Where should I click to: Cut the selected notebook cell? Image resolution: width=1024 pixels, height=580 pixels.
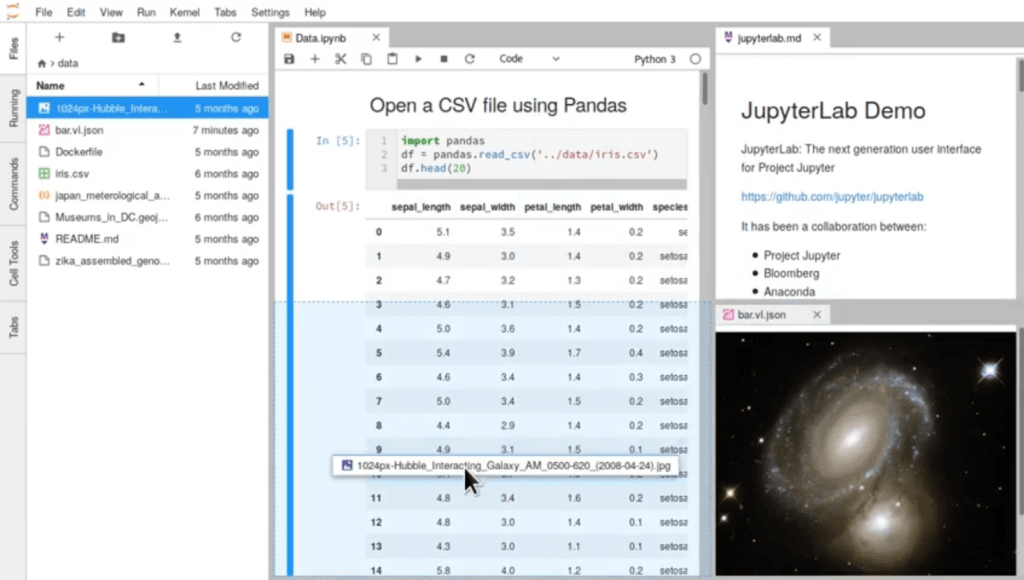pyautogui.click(x=339, y=58)
